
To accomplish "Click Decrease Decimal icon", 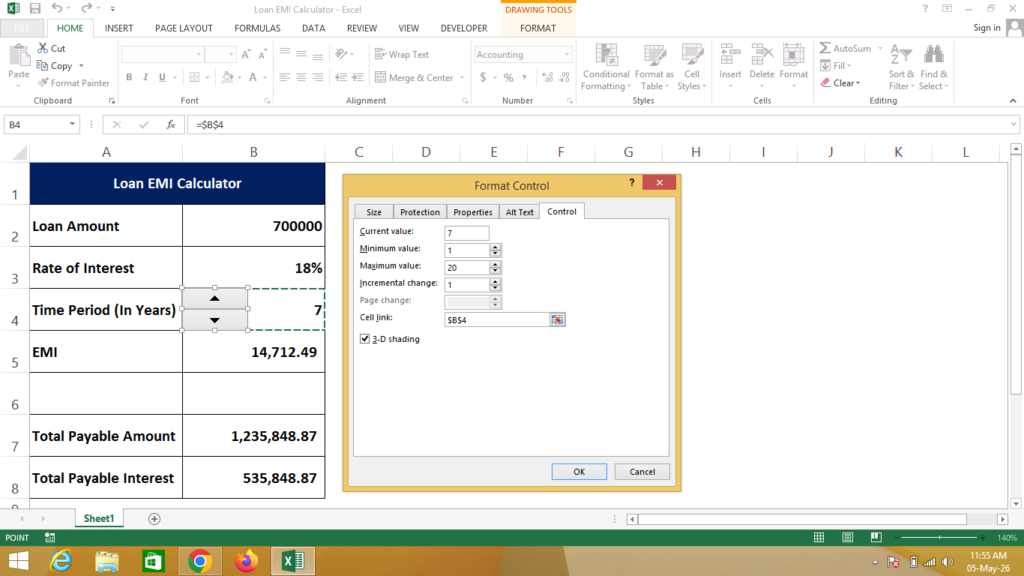I will point(565,77).
